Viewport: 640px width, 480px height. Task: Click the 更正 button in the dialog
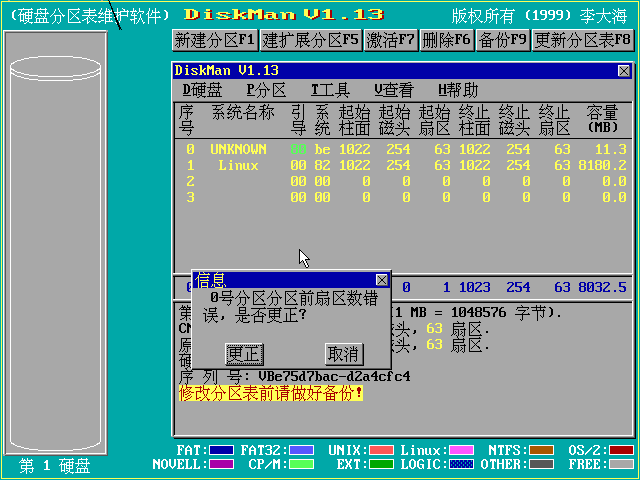click(244, 354)
